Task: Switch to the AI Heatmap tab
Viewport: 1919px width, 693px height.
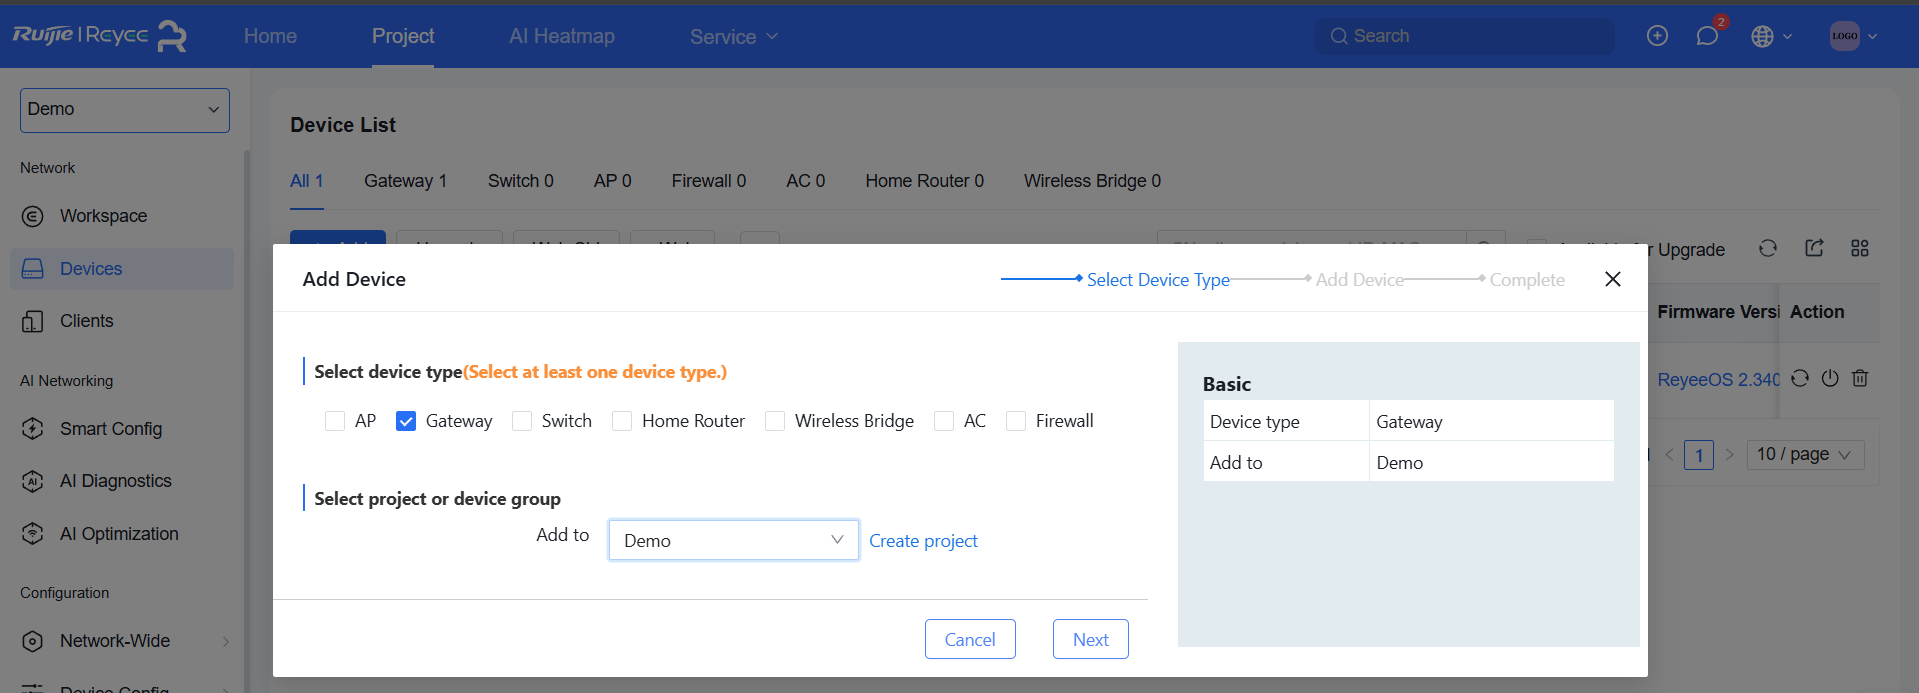Action: pyautogui.click(x=561, y=36)
